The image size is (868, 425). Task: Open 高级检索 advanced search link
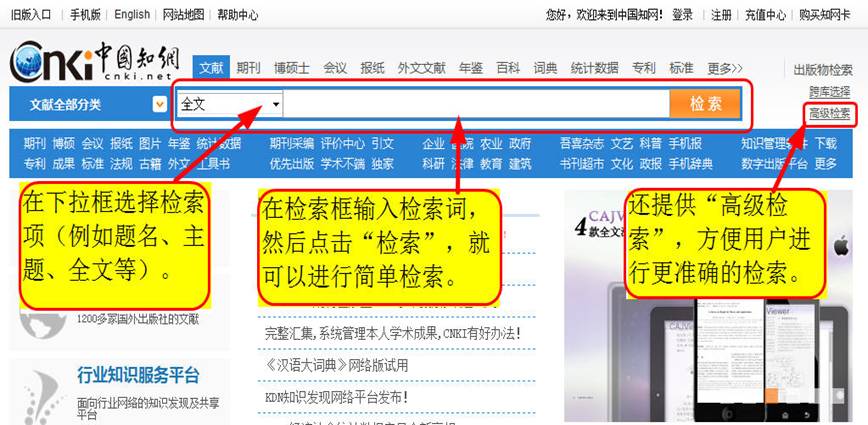pyautogui.click(x=829, y=114)
